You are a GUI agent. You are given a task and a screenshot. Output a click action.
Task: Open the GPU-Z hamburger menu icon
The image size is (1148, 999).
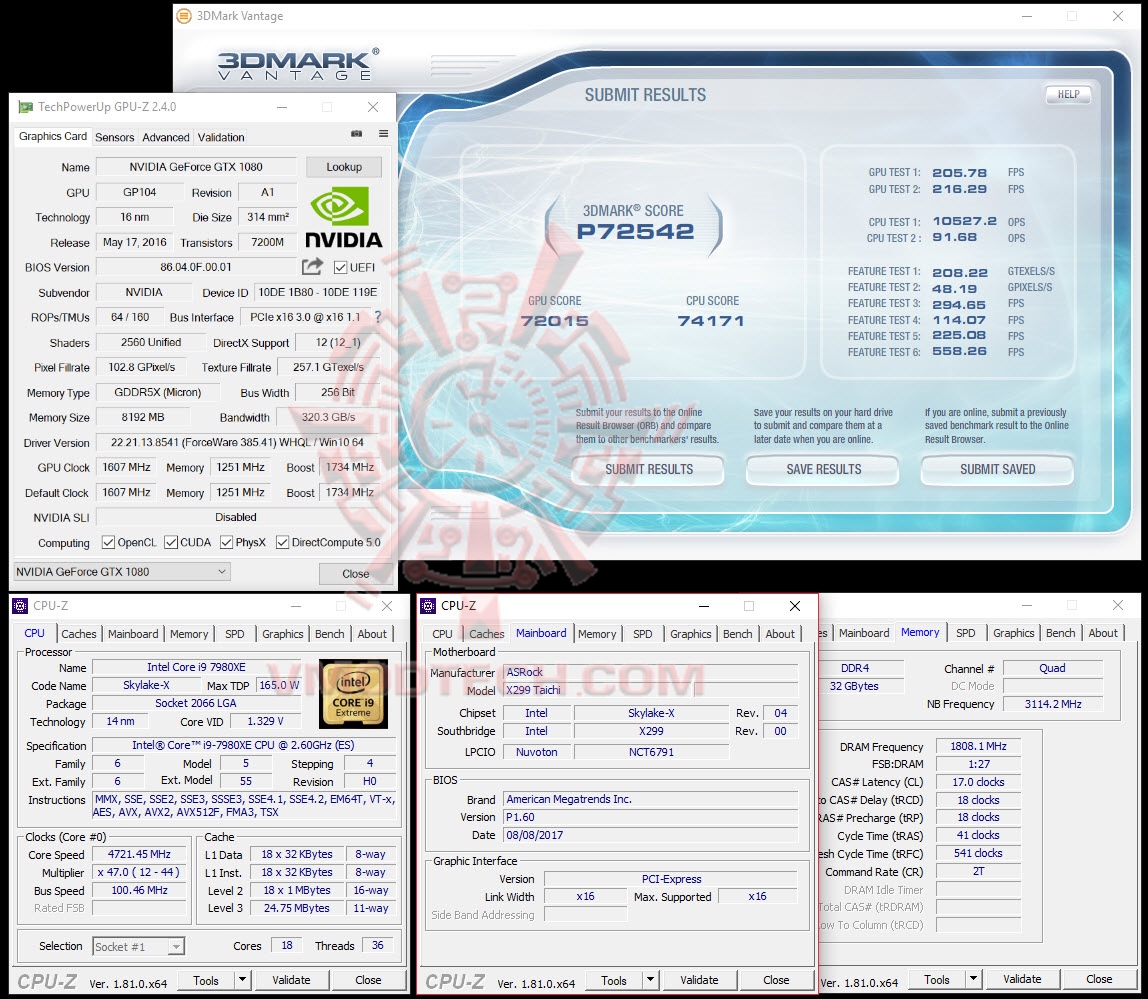pyautogui.click(x=383, y=134)
